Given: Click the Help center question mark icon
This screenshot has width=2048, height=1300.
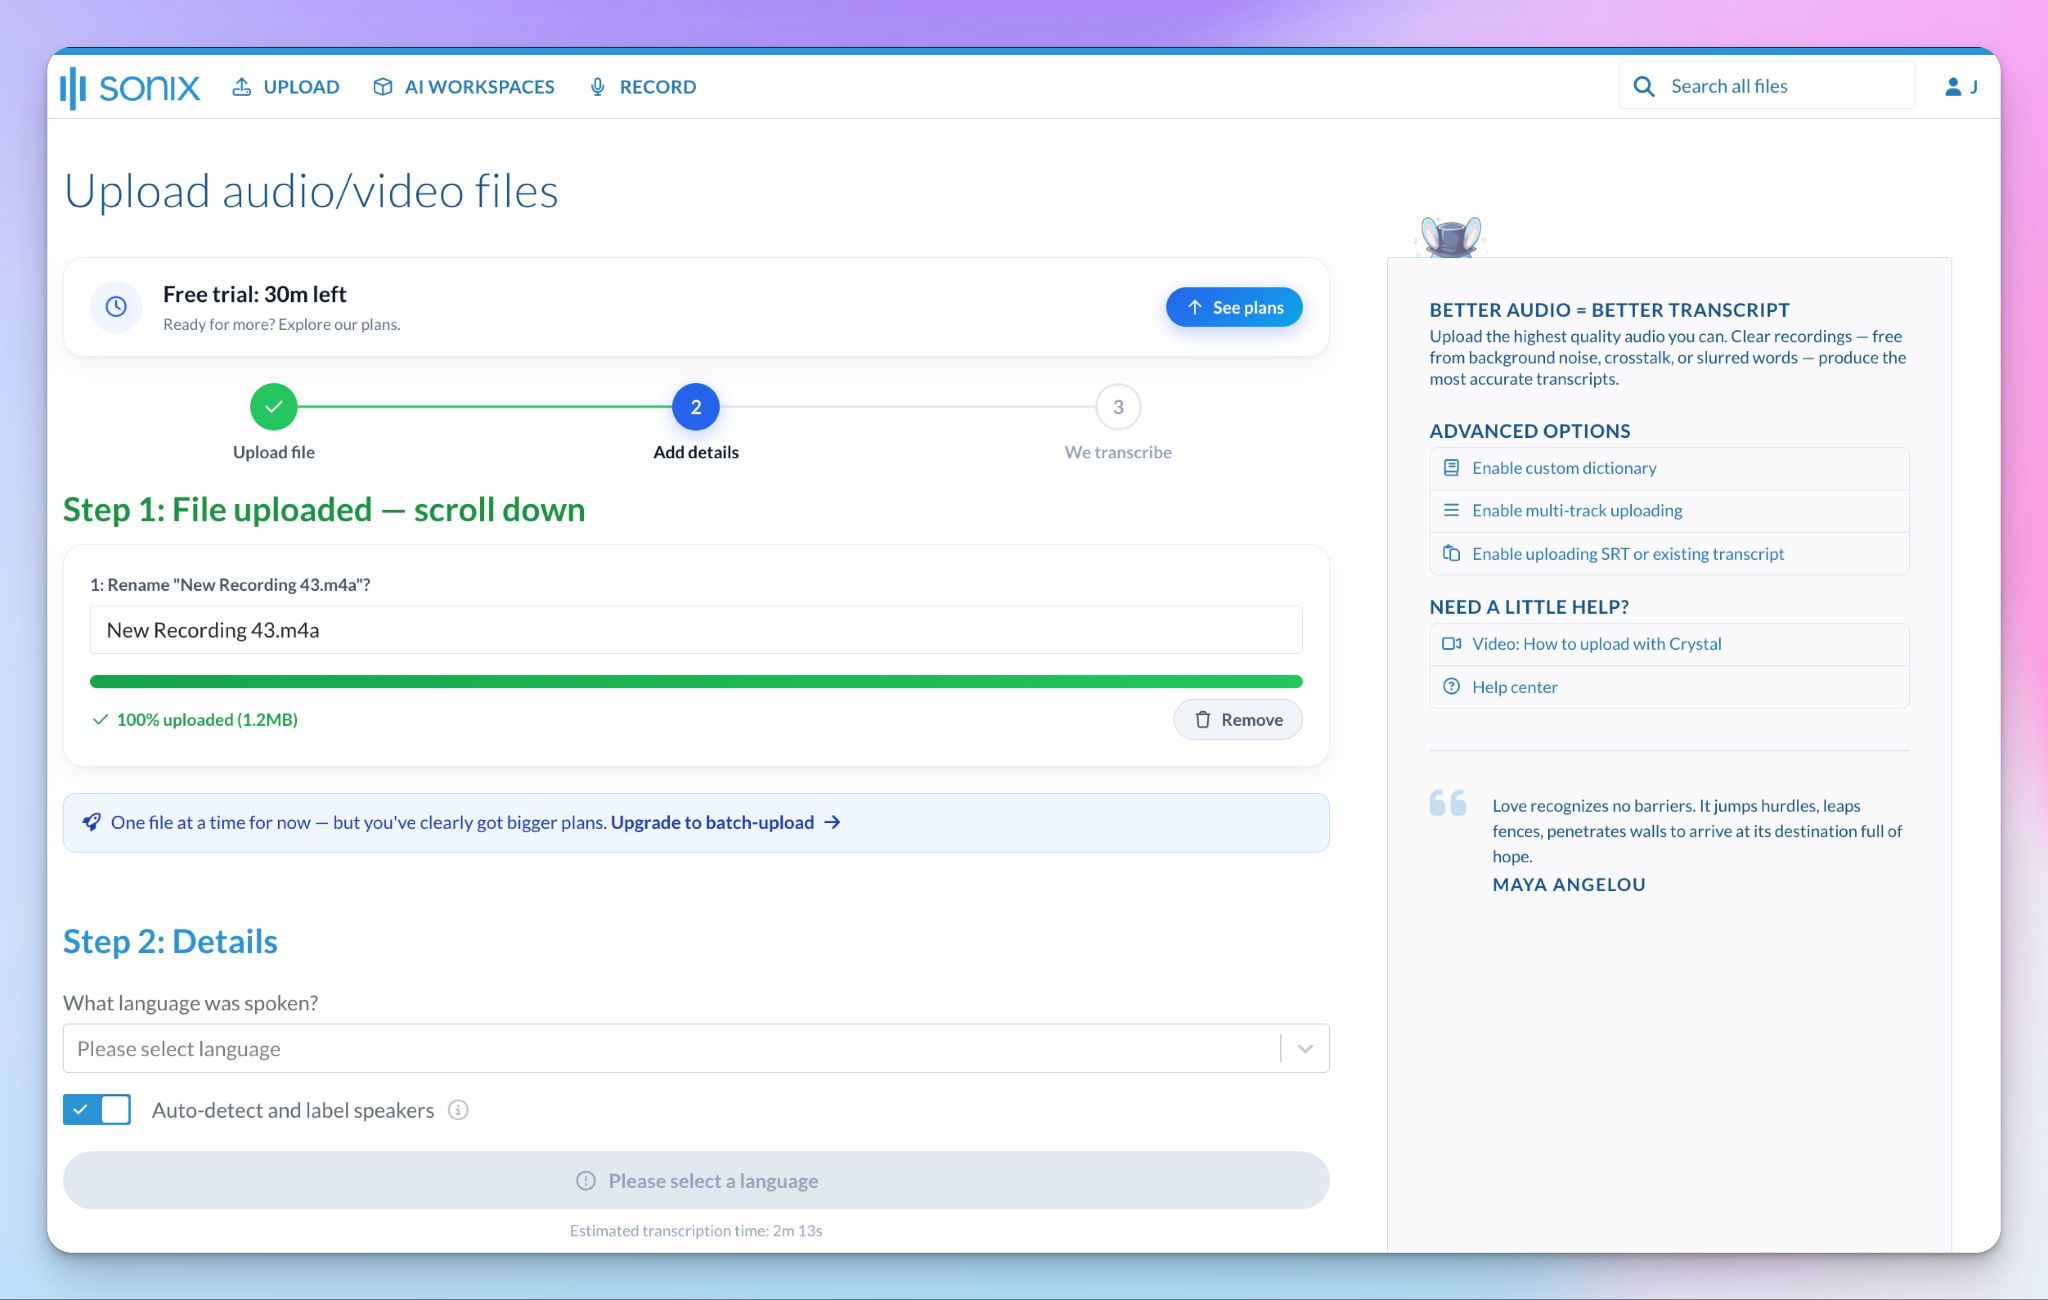Looking at the screenshot, I should [1451, 686].
